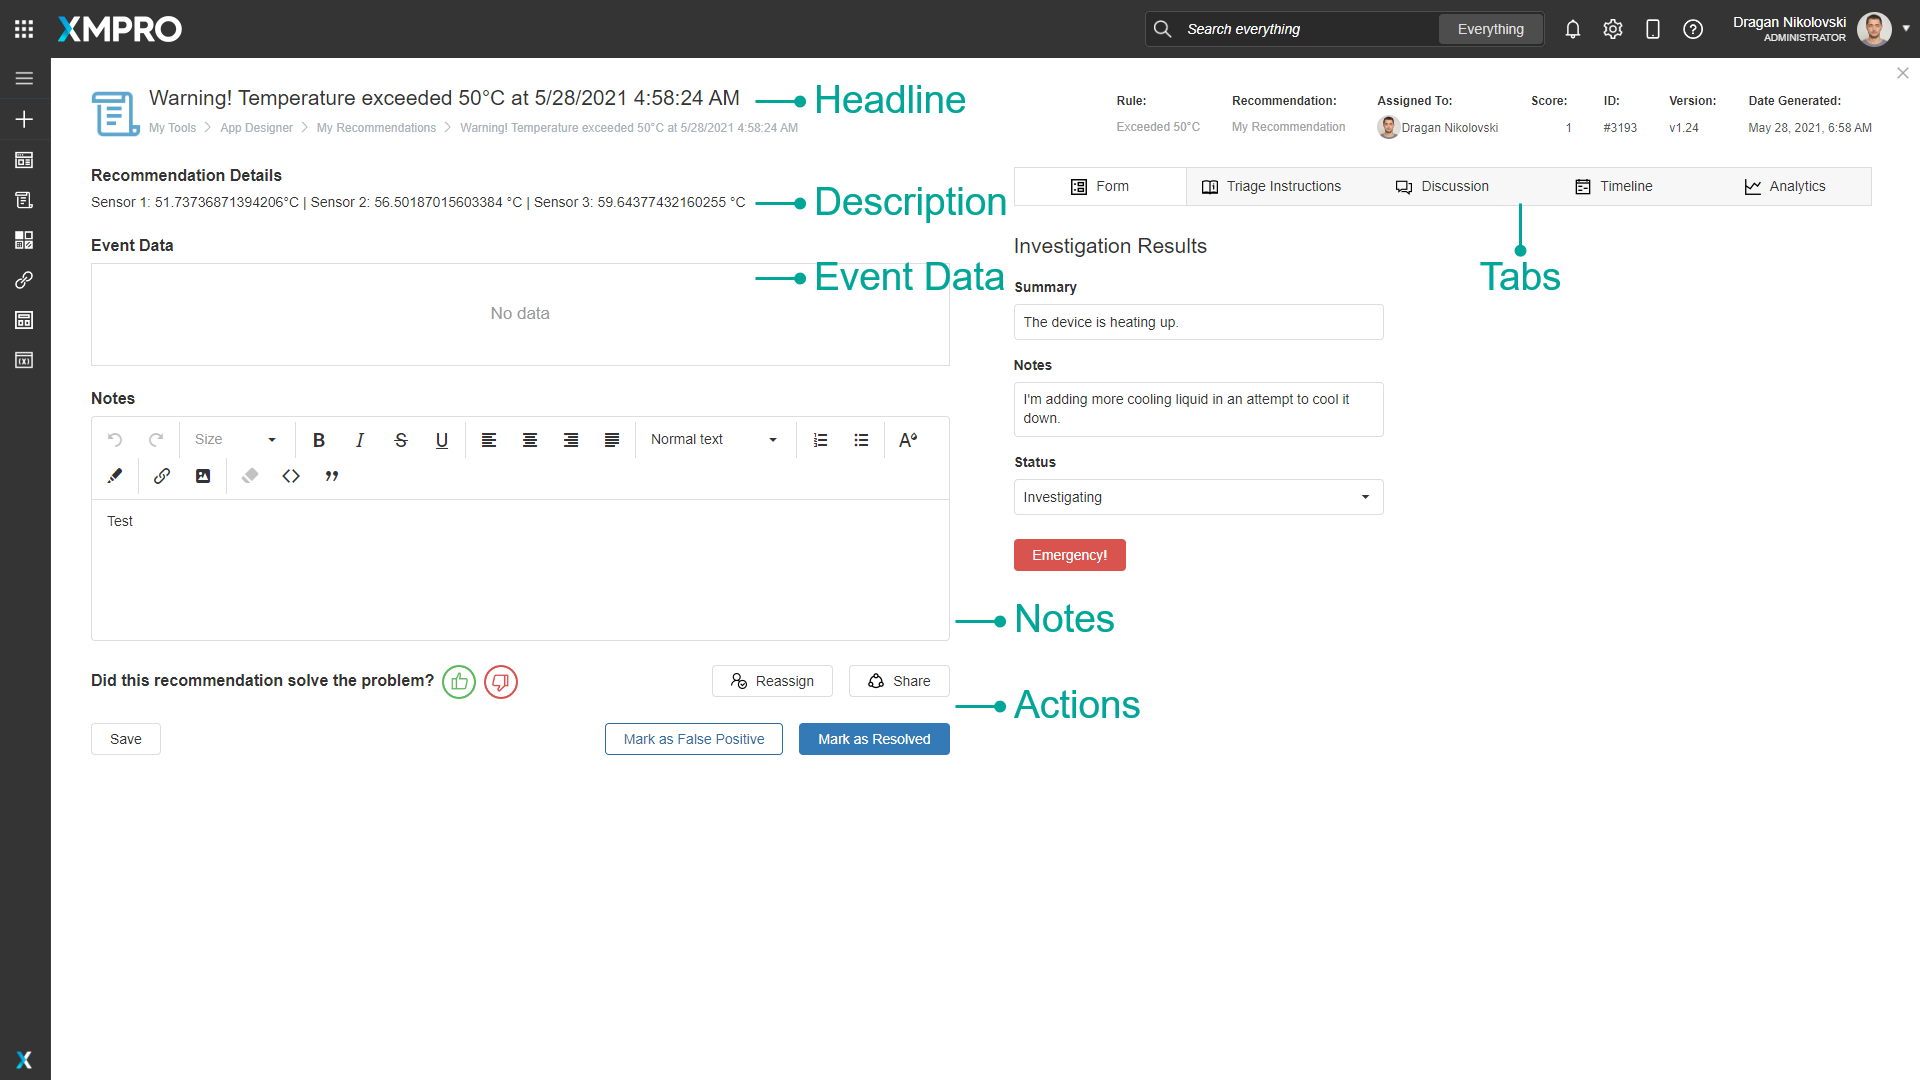Screen dimensions: 1920x1080
Task: Insert a hyperlink in the Notes editor
Action: click(161, 476)
